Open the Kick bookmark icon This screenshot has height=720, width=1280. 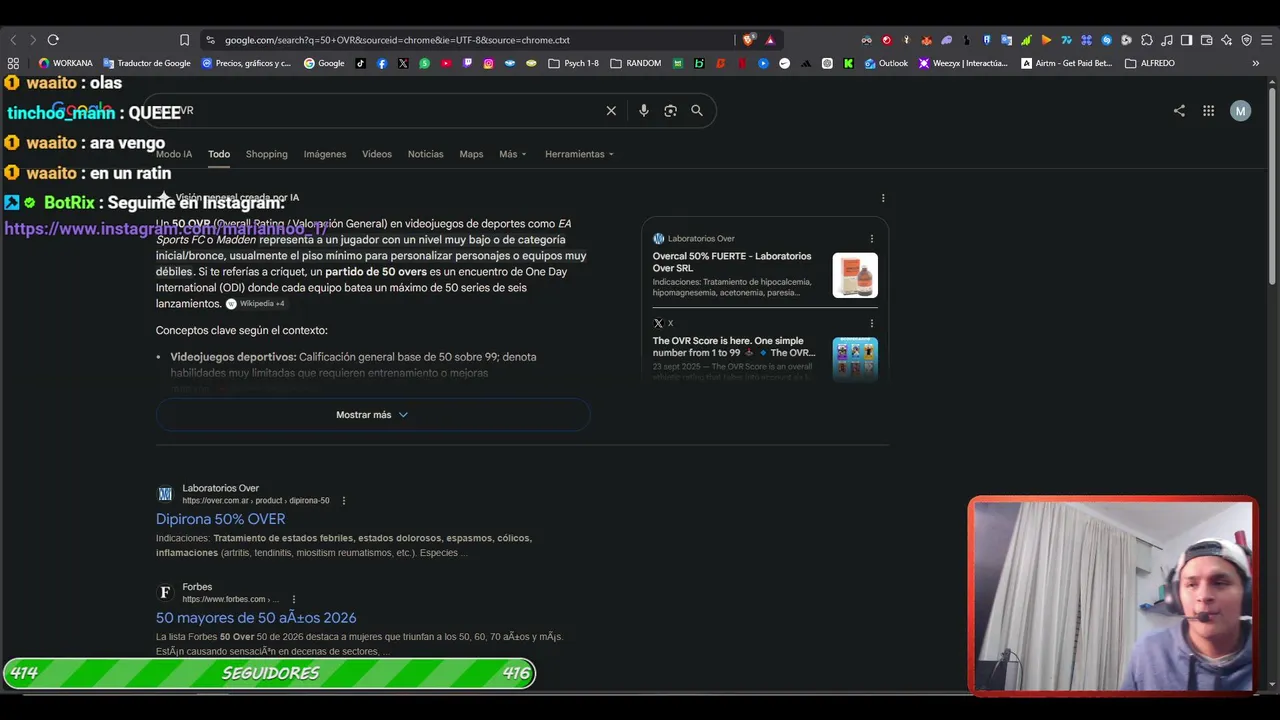pyautogui.click(x=848, y=63)
